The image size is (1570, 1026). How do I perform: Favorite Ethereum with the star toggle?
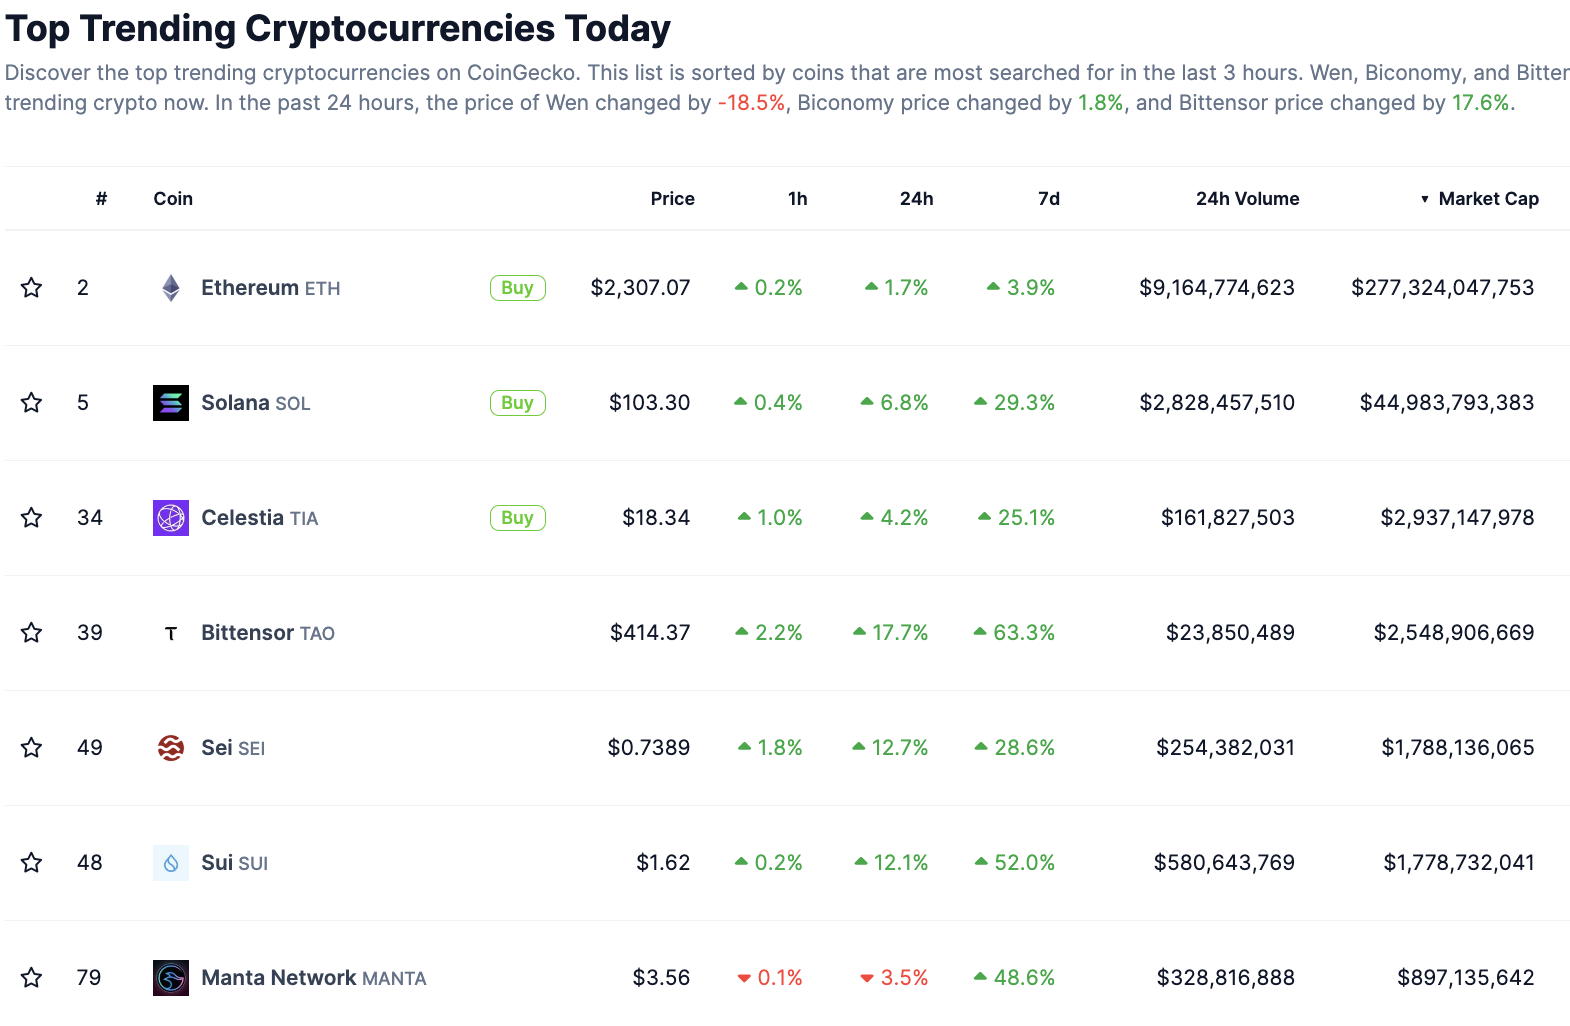point(32,288)
